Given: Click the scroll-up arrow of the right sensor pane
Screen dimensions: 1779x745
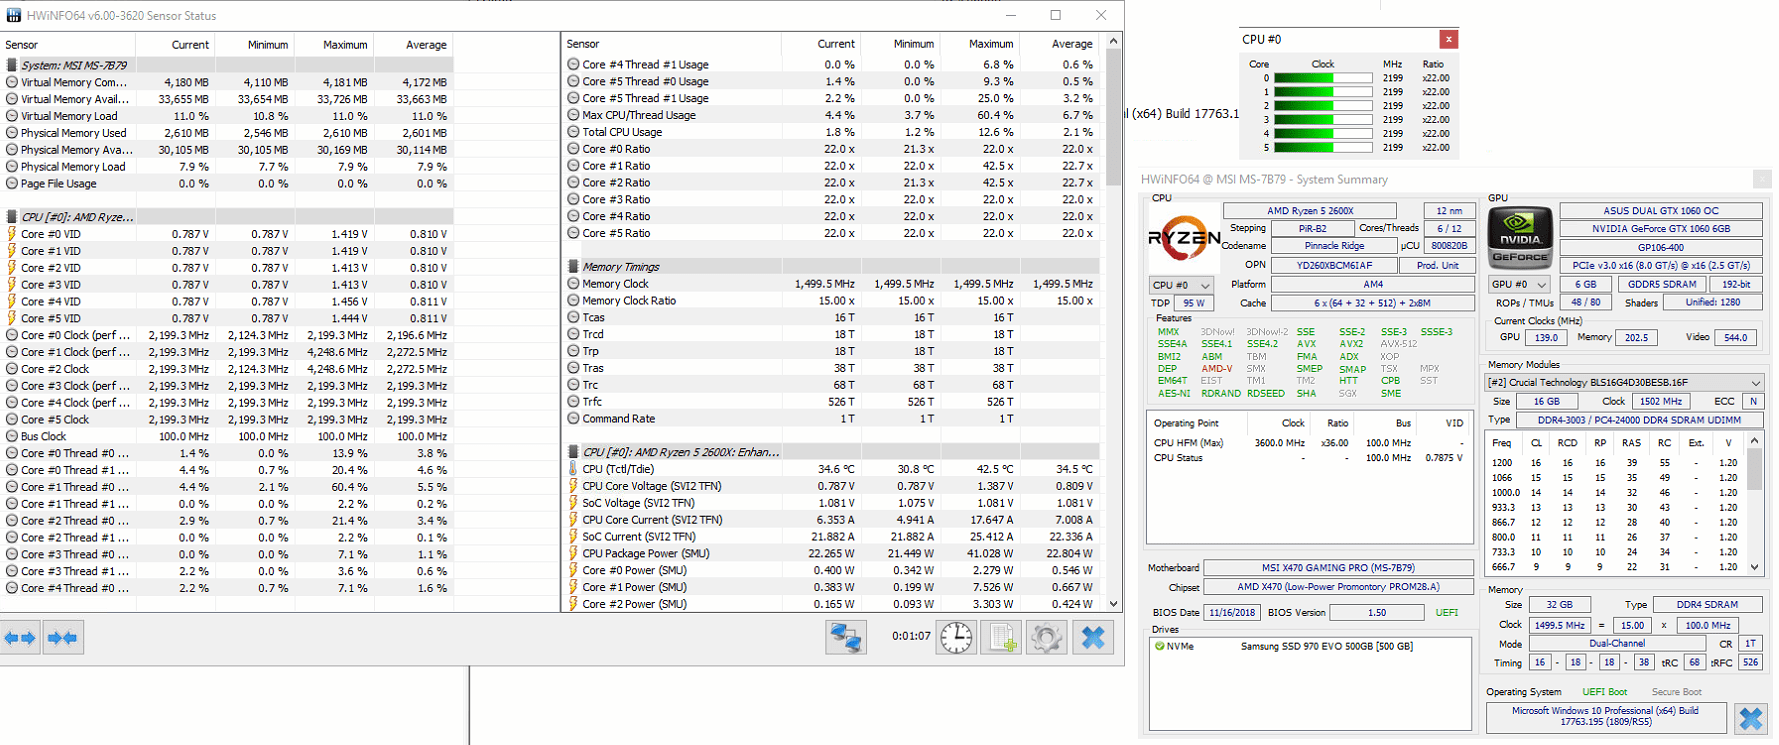Looking at the screenshot, I should point(1113,41).
